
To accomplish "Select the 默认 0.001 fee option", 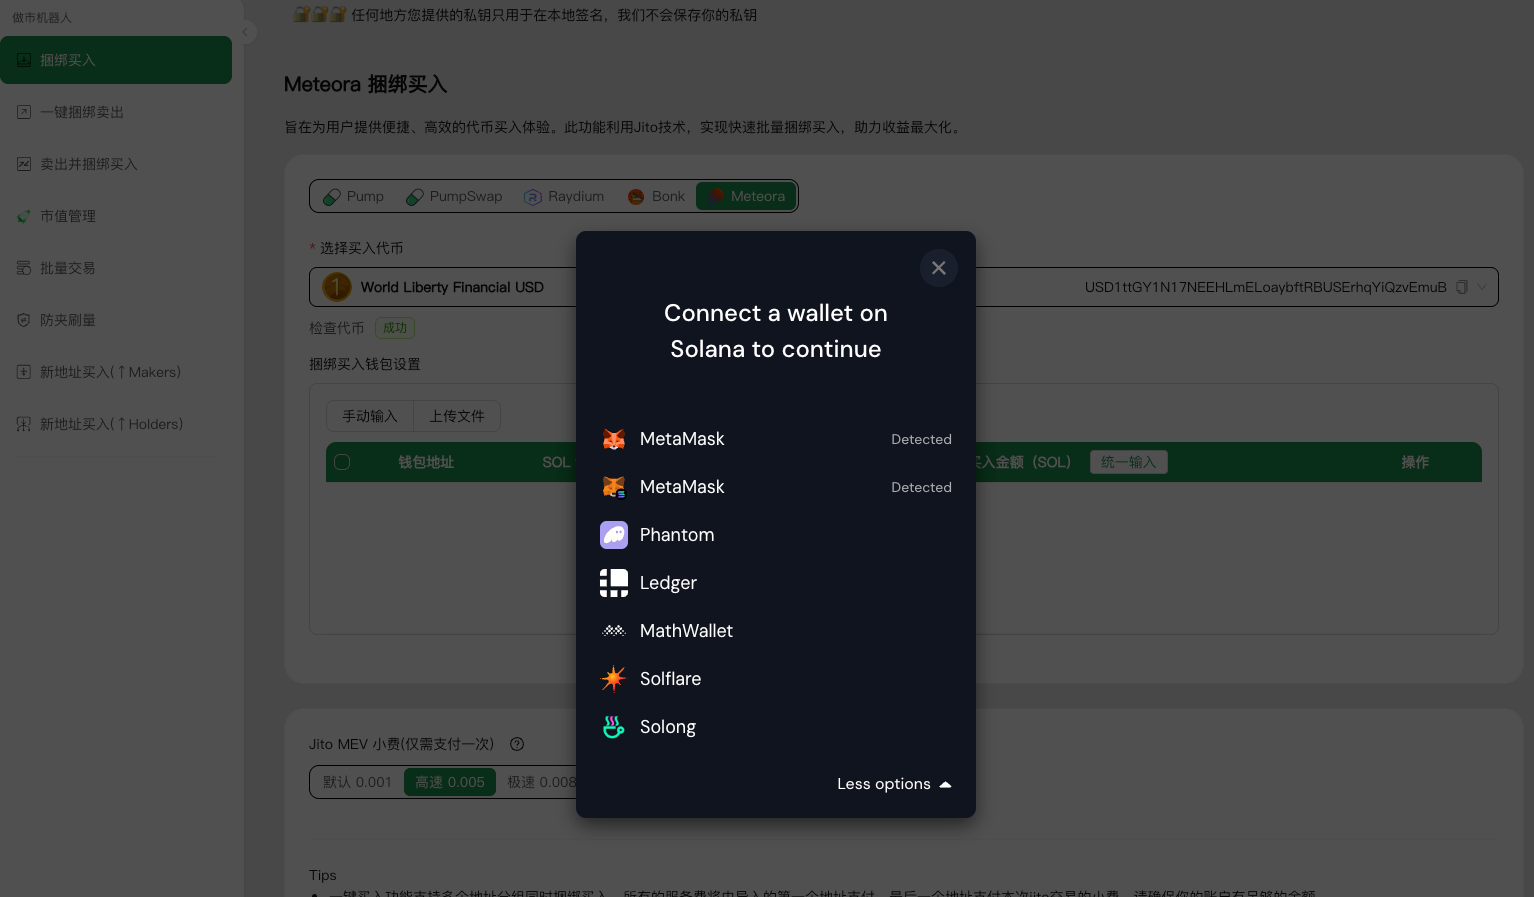I will coord(357,782).
